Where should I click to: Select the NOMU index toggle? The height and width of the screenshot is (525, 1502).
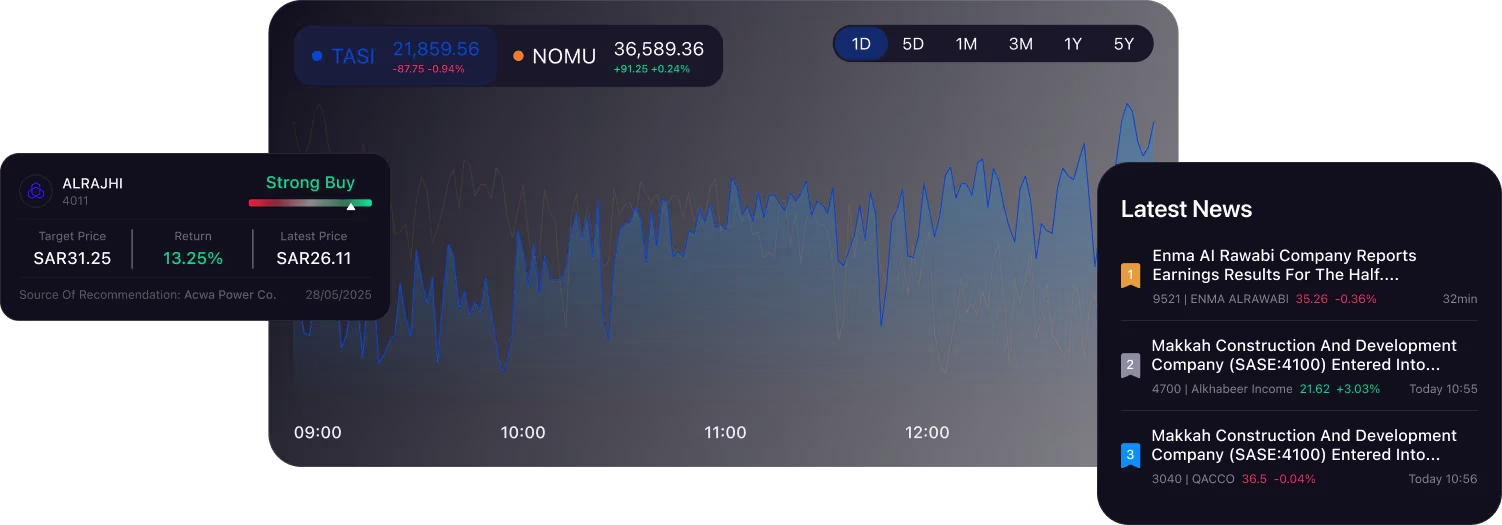609,56
